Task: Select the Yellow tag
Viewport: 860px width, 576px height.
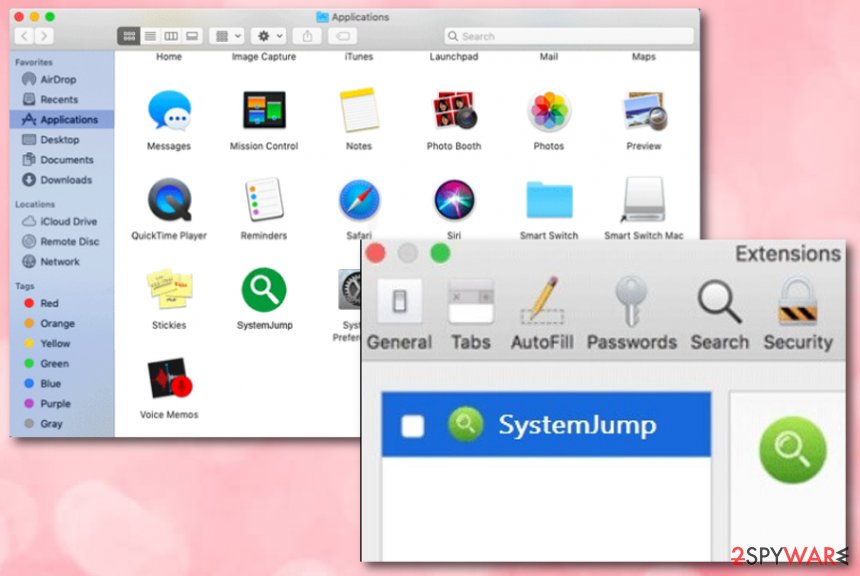Action: pyautogui.click(x=61, y=343)
